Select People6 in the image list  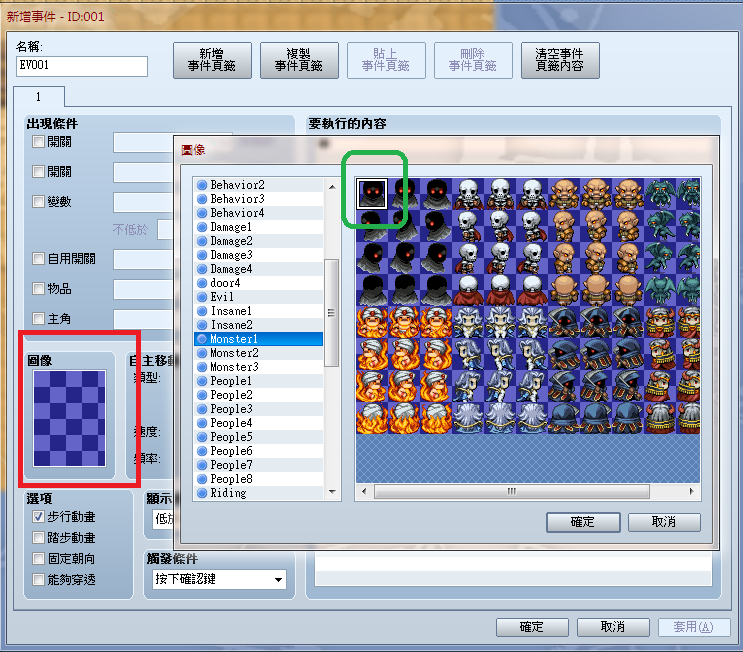[x=258, y=451]
